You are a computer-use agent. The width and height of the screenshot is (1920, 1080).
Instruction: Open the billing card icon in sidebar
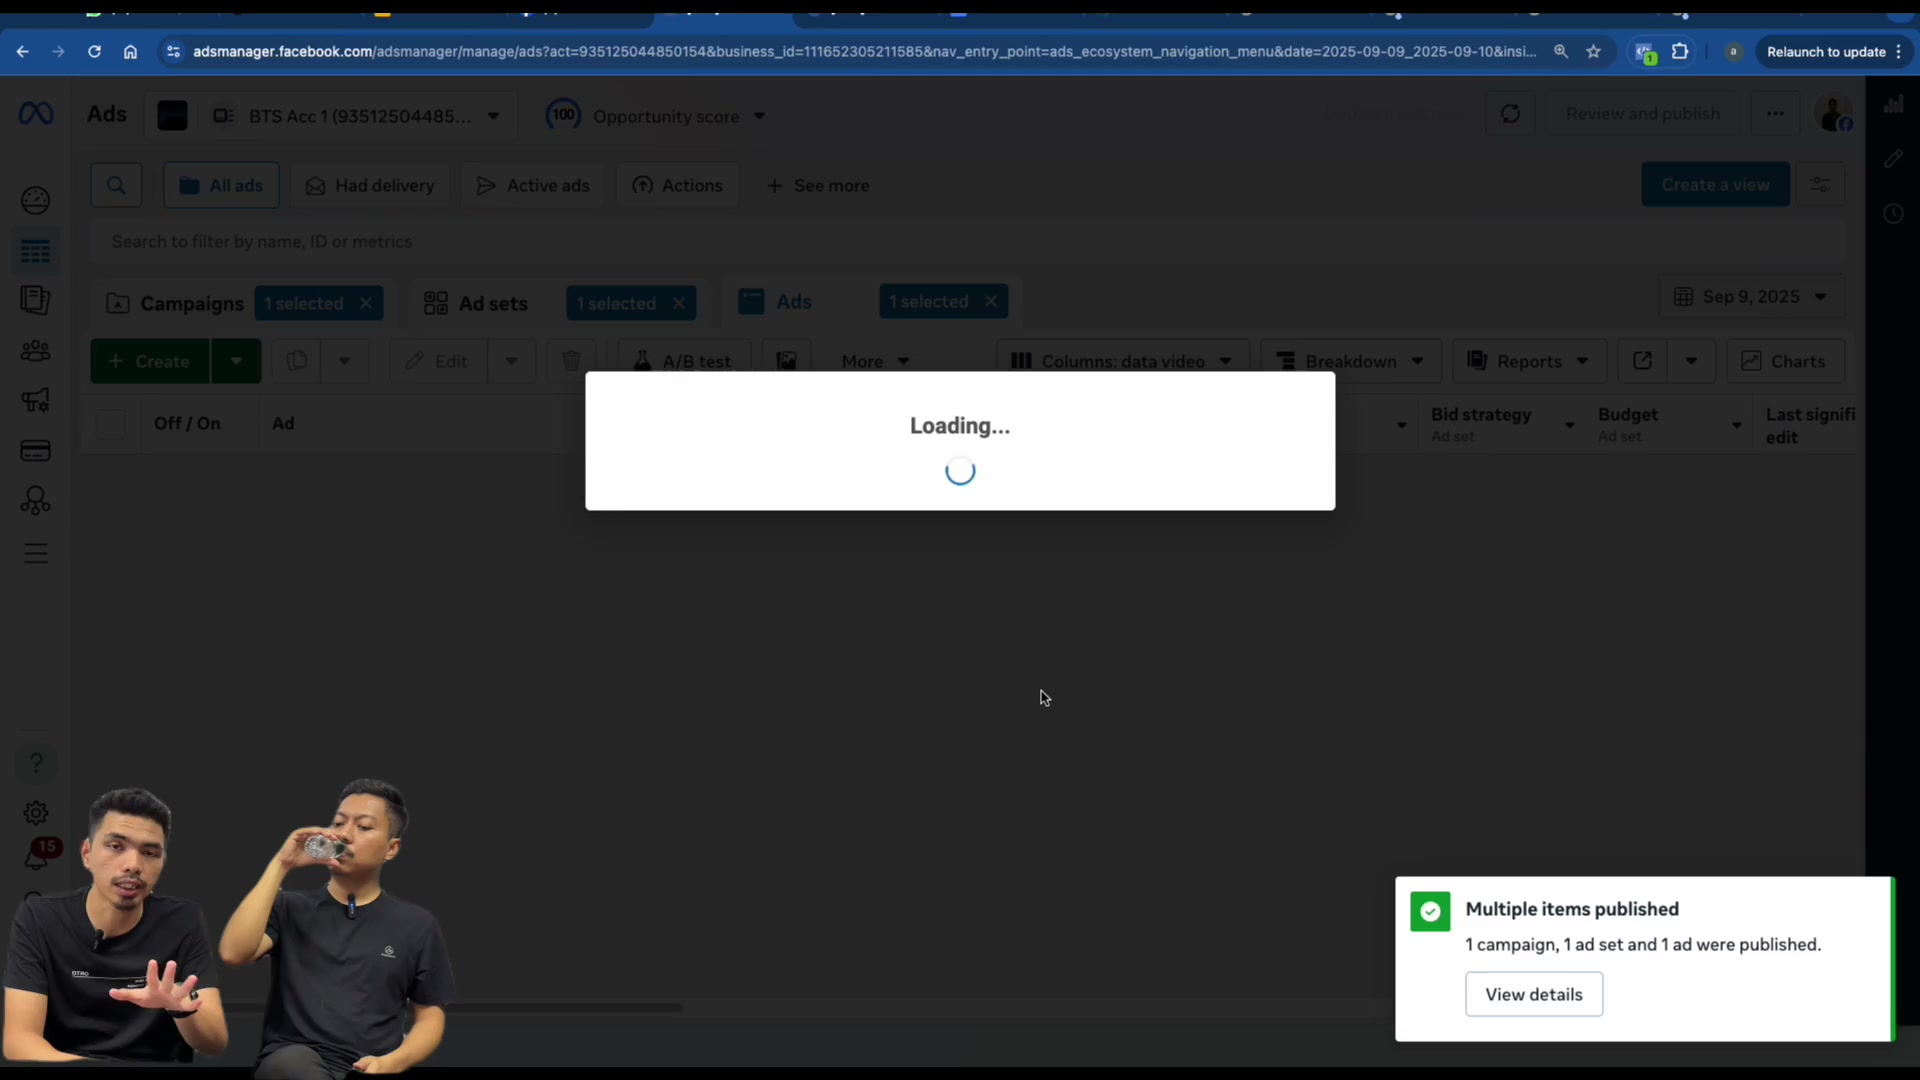click(x=35, y=451)
